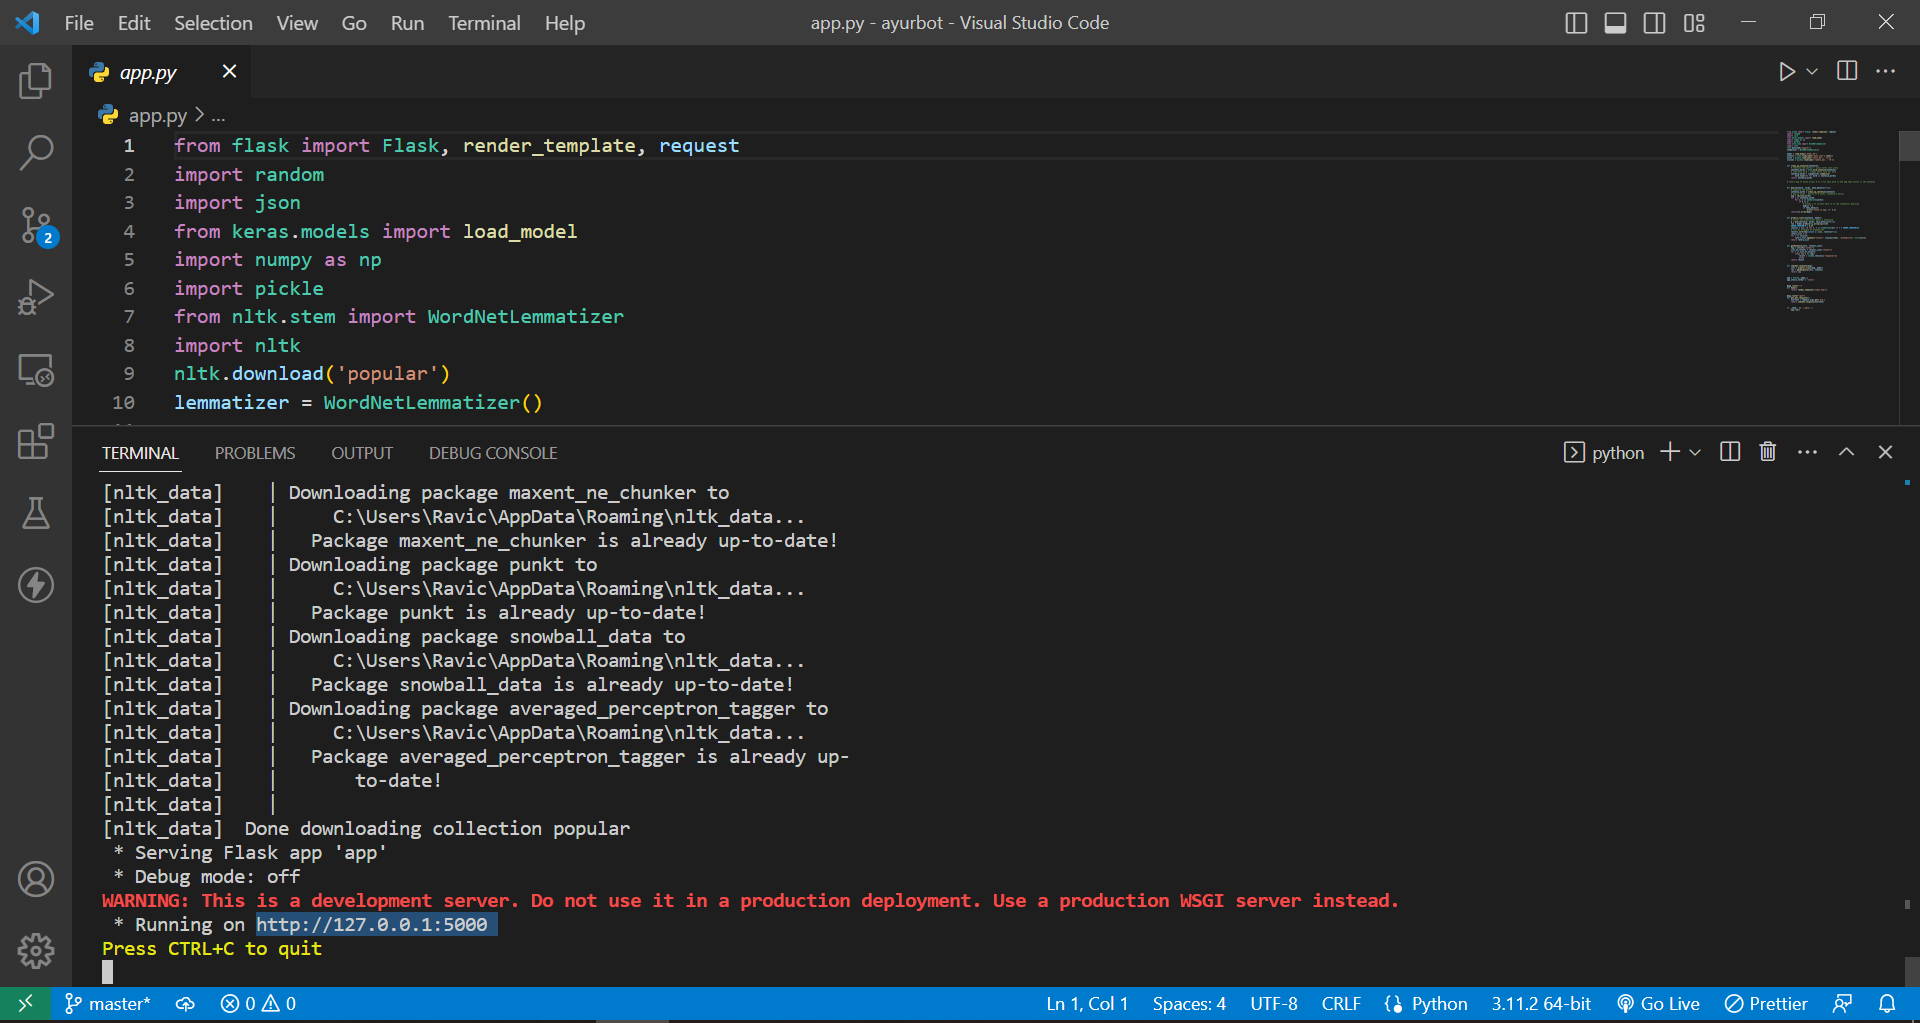Open the Edit menu
Image resolution: width=1920 pixels, height=1023 pixels.
point(134,22)
